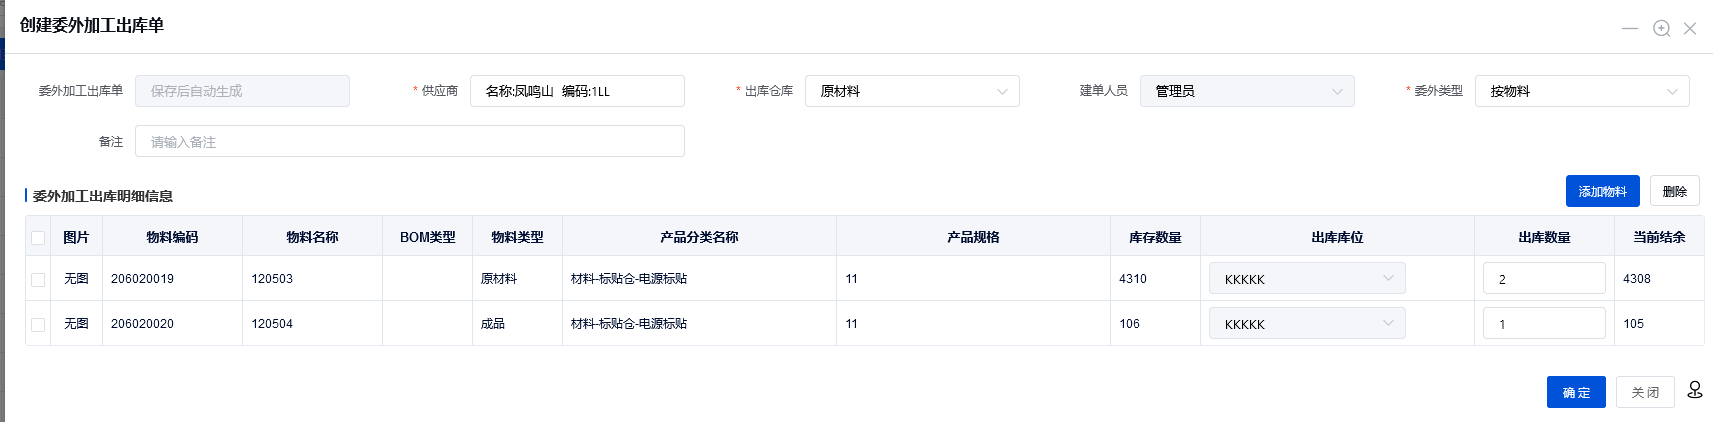The image size is (1713, 422).
Task: Expand the 委外类型 dropdown
Action: point(1581,91)
